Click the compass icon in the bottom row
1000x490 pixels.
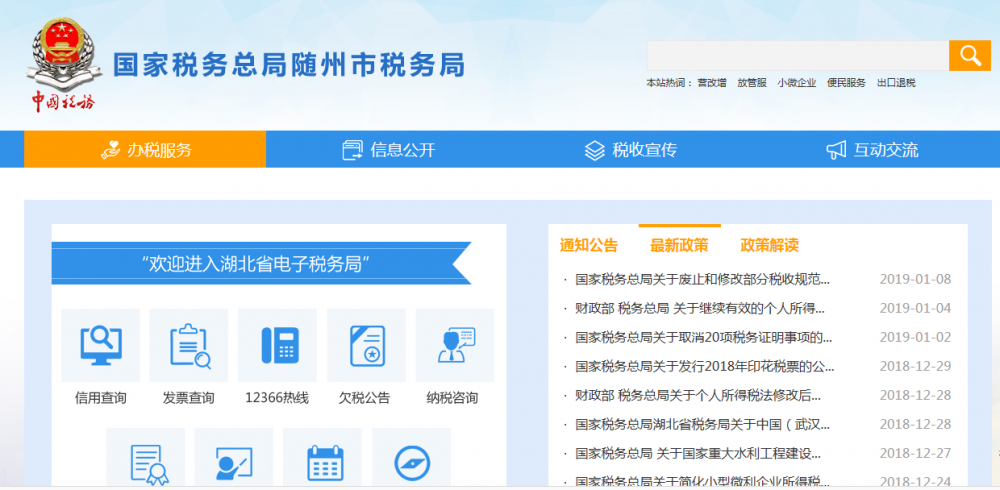(x=411, y=462)
